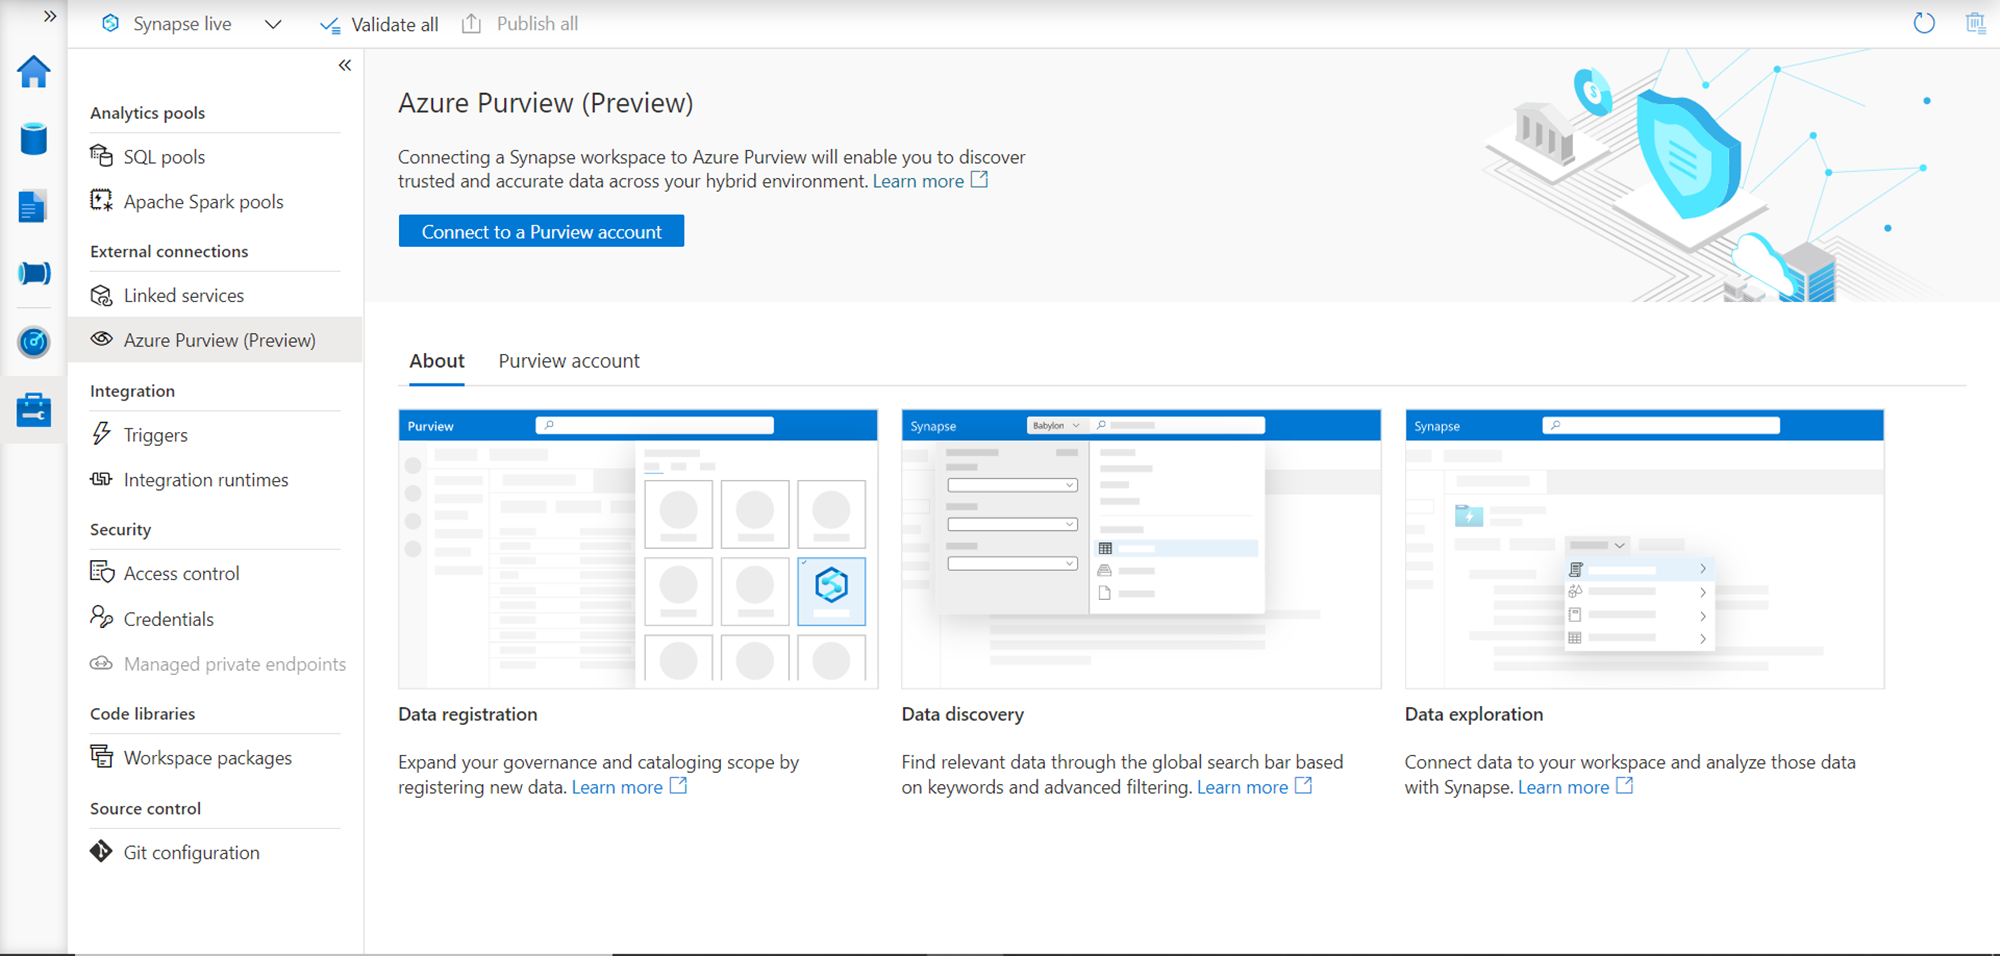Viewport: 2000px width, 956px height.
Task: Click the Workspace packages icon
Action: (x=101, y=756)
